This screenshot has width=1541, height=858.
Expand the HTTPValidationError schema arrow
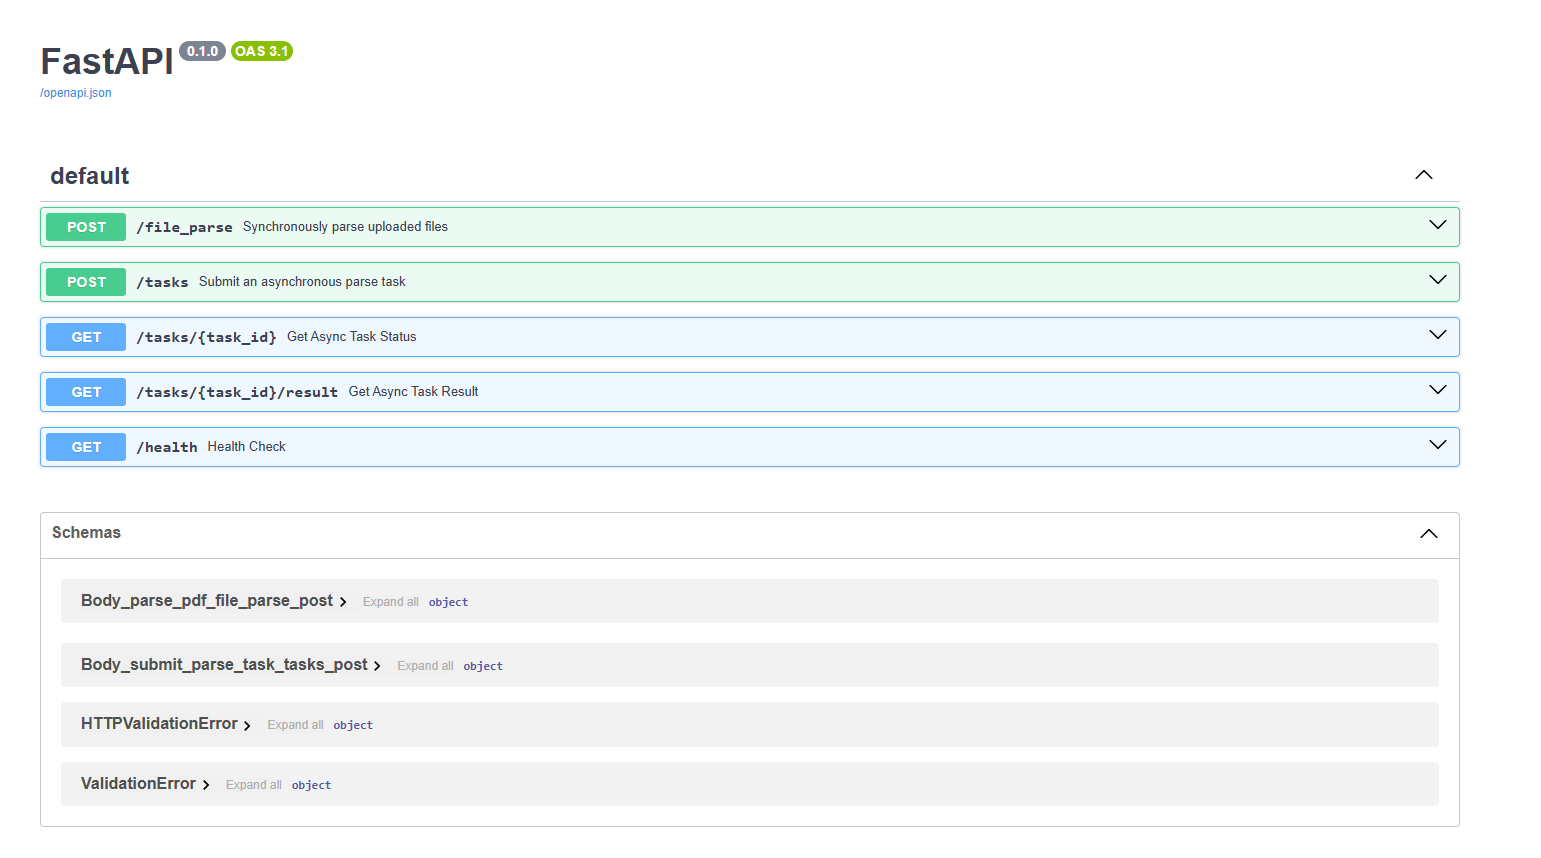pyautogui.click(x=247, y=725)
